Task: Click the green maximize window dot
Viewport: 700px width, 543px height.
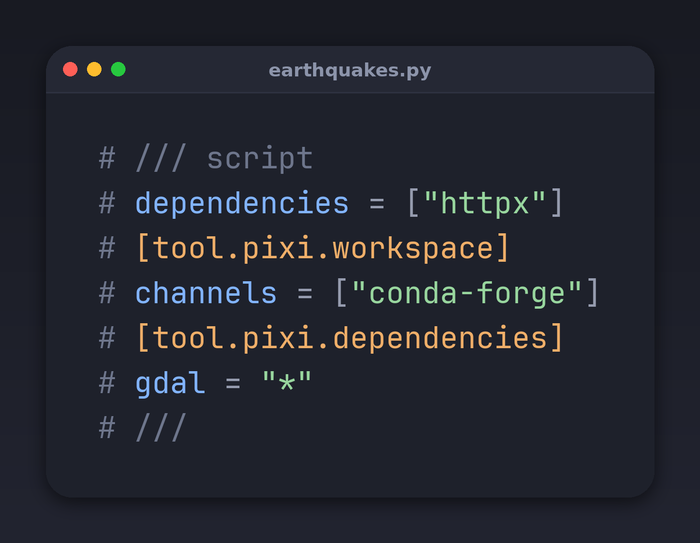Action: pyautogui.click(x=118, y=70)
